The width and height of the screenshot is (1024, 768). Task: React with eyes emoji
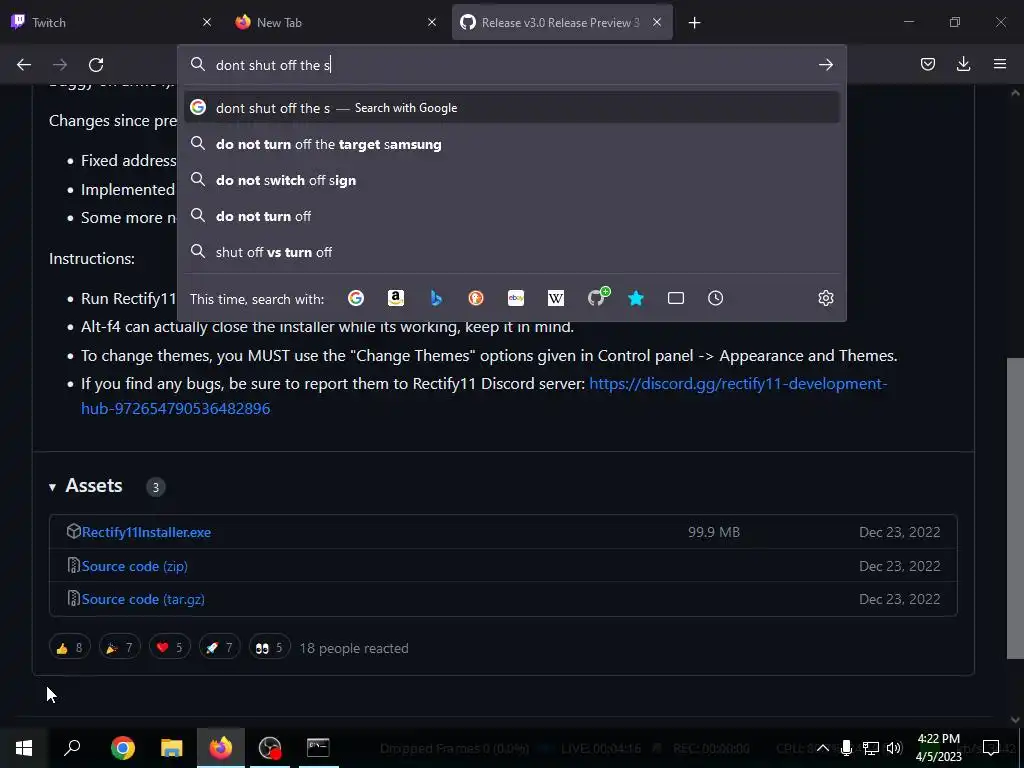tap(270, 648)
